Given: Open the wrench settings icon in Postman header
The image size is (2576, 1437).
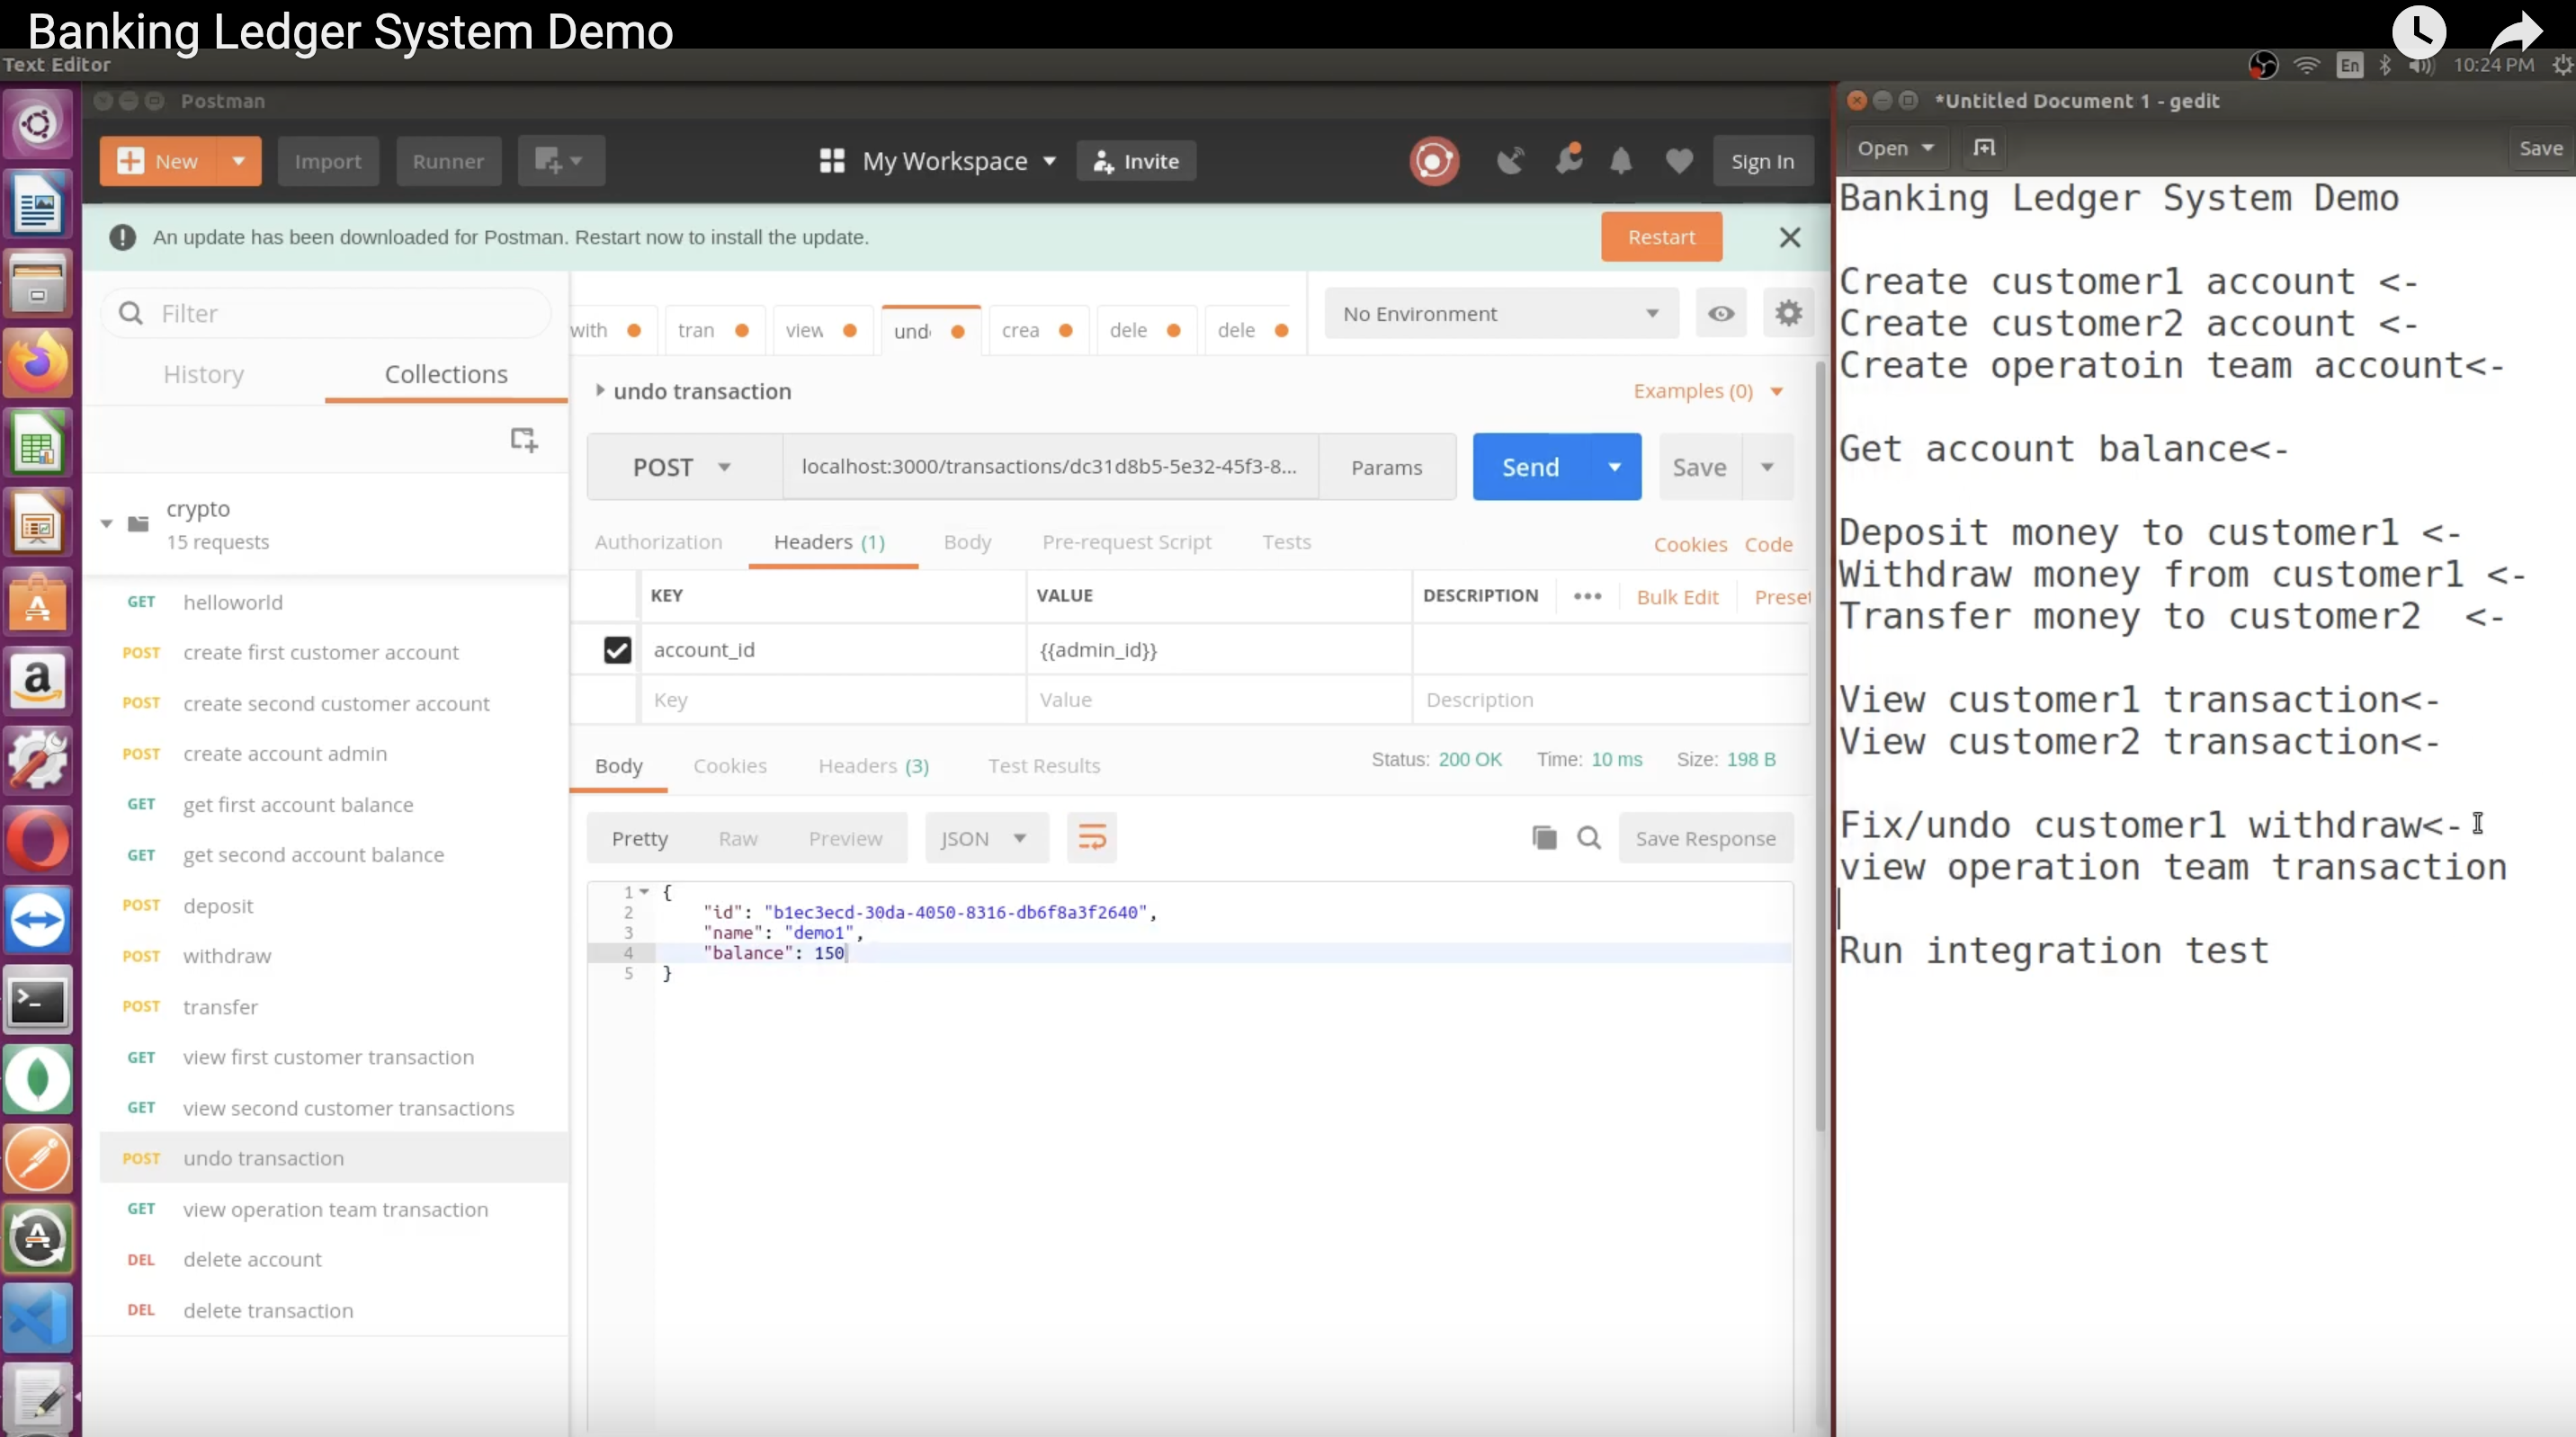Looking at the screenshot, I should pyautogui.click(x=1569, y=160).
